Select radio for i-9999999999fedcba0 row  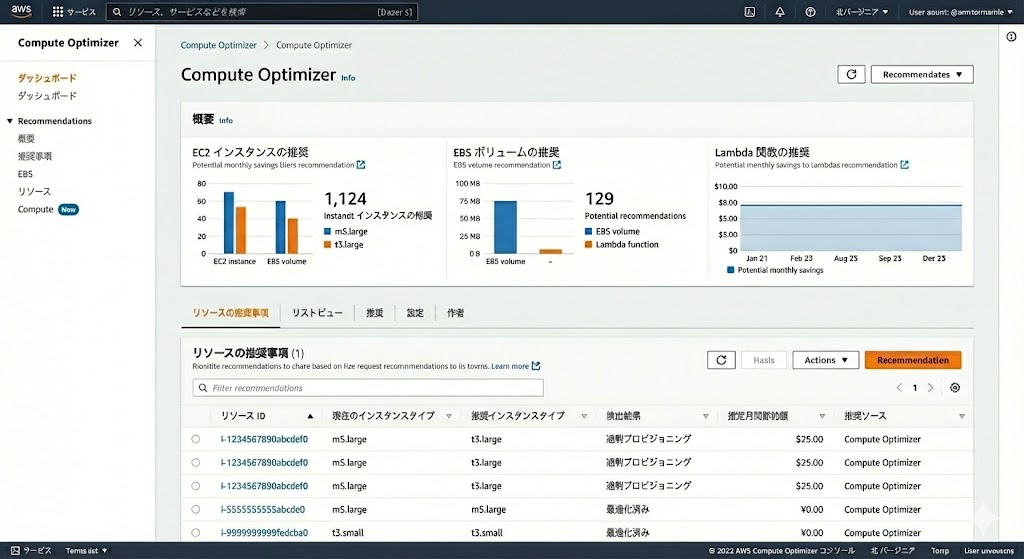point(195,533)
